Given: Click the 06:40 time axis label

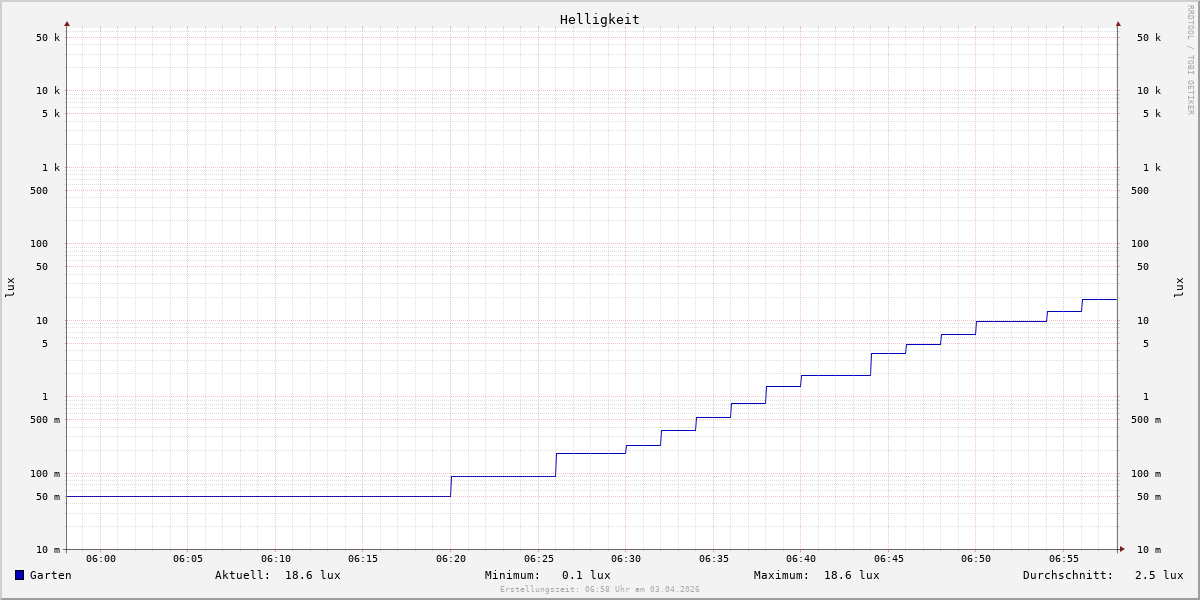Looking at the screenshot, I should [801, 559].
